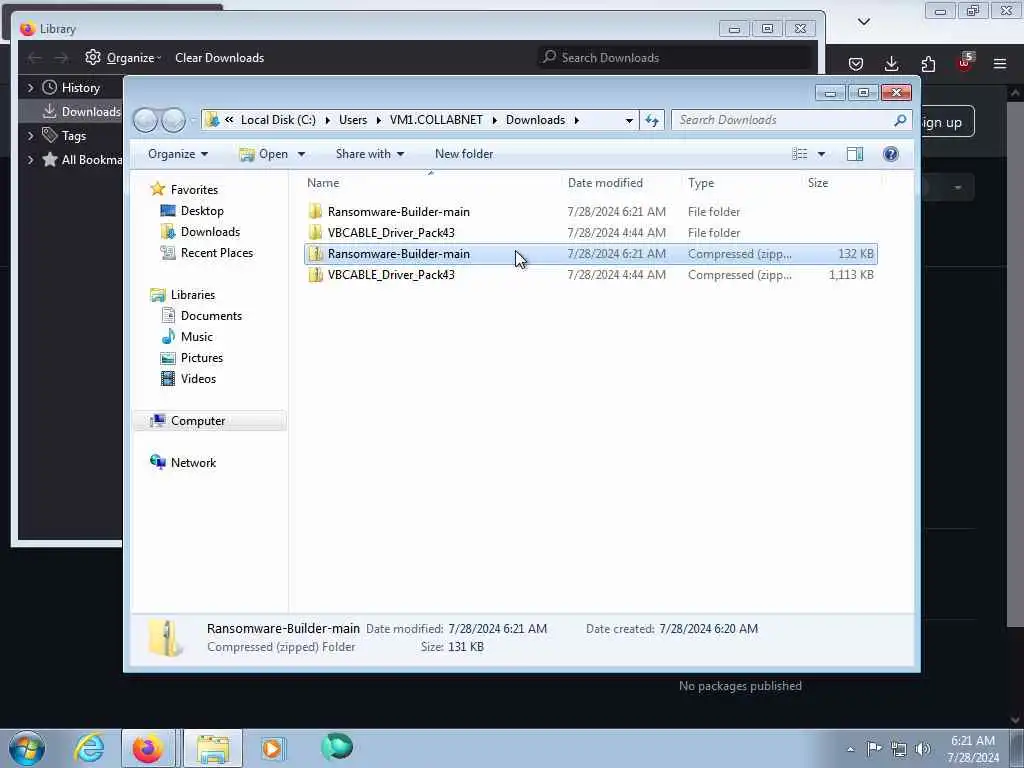Open the Firefox extensions puzzle icon
The width and height of the screenshot is (1024, 768).
point(928,63)
